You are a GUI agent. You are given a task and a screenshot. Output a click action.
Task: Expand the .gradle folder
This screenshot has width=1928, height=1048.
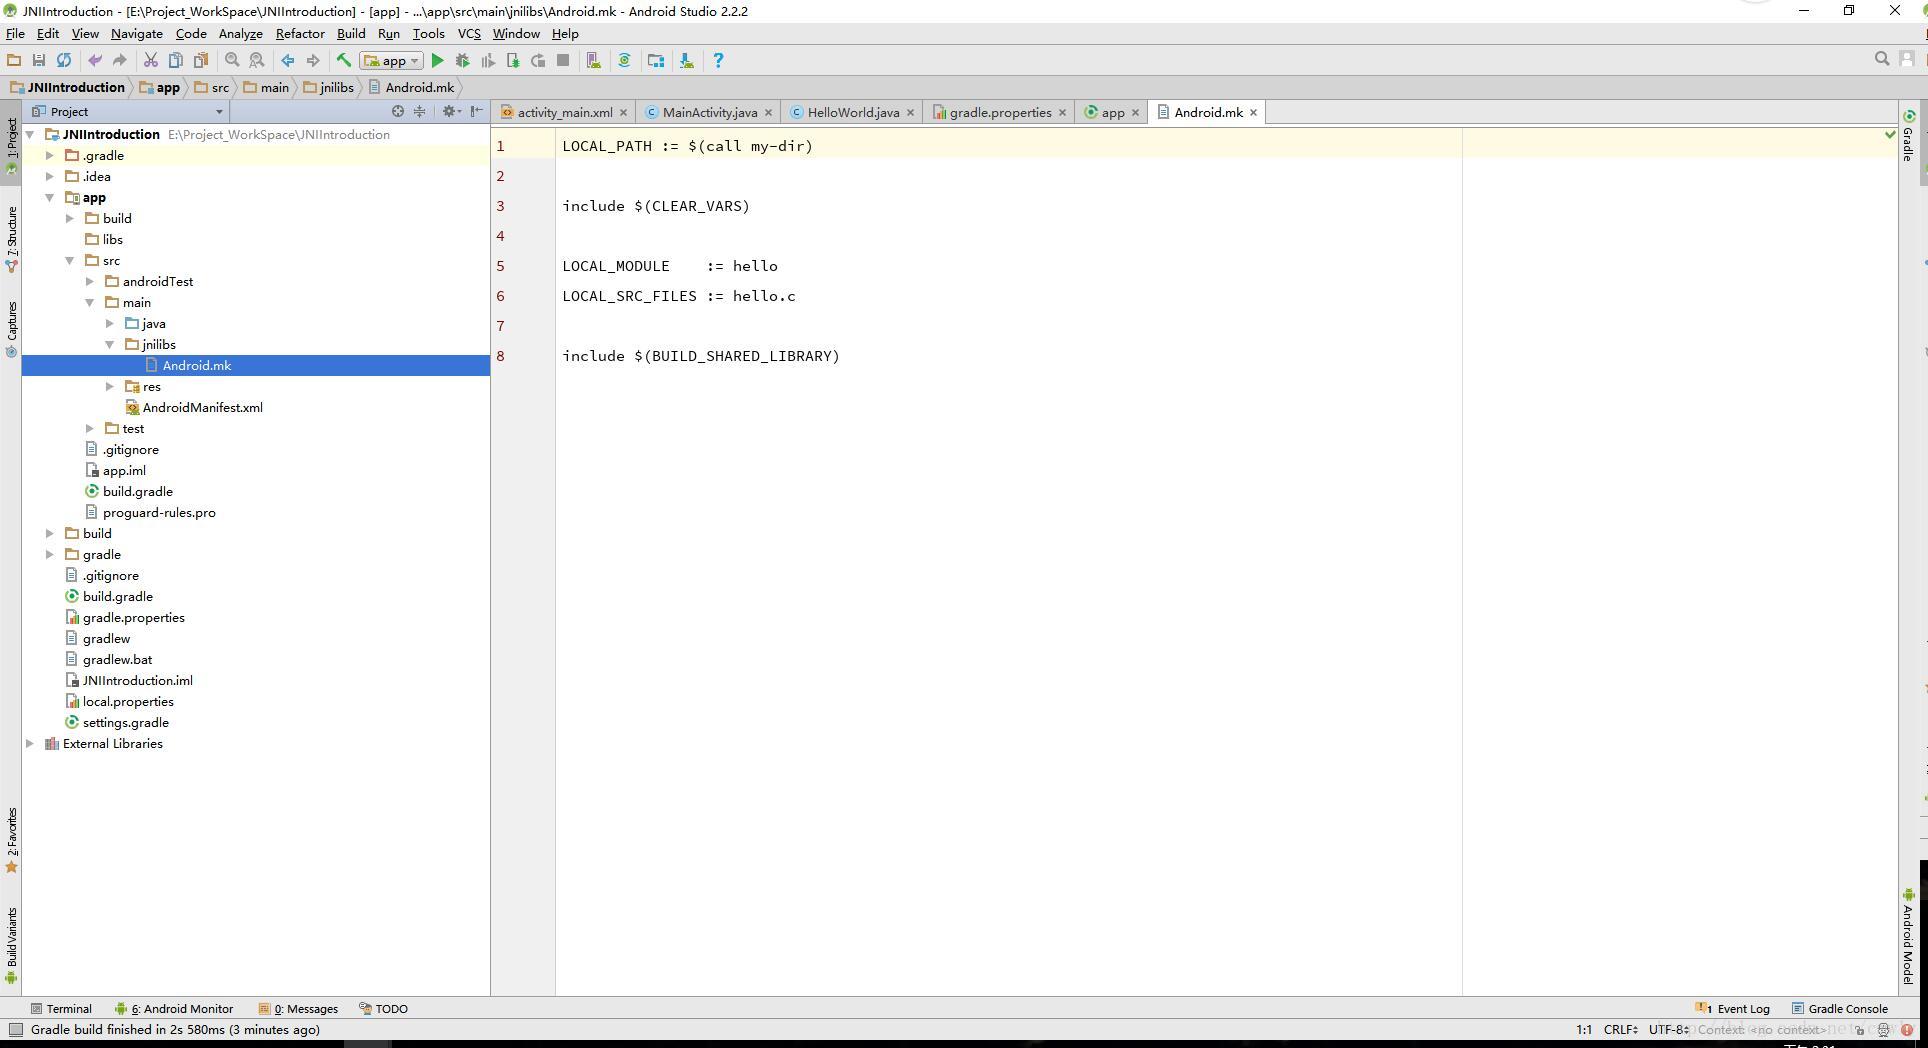coord(50,155)
